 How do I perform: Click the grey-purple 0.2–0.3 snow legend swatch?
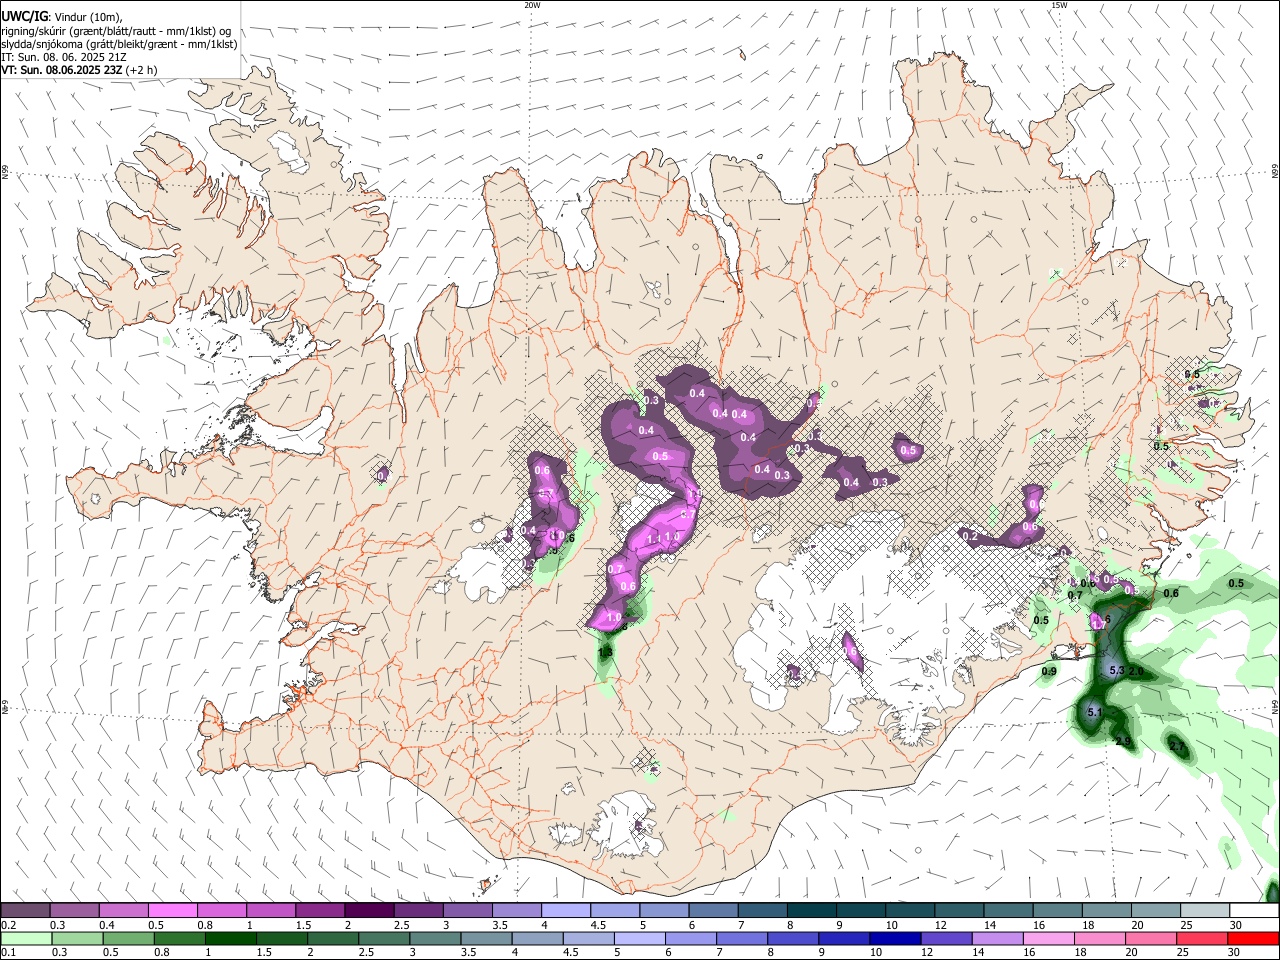[x=26, y=910]
